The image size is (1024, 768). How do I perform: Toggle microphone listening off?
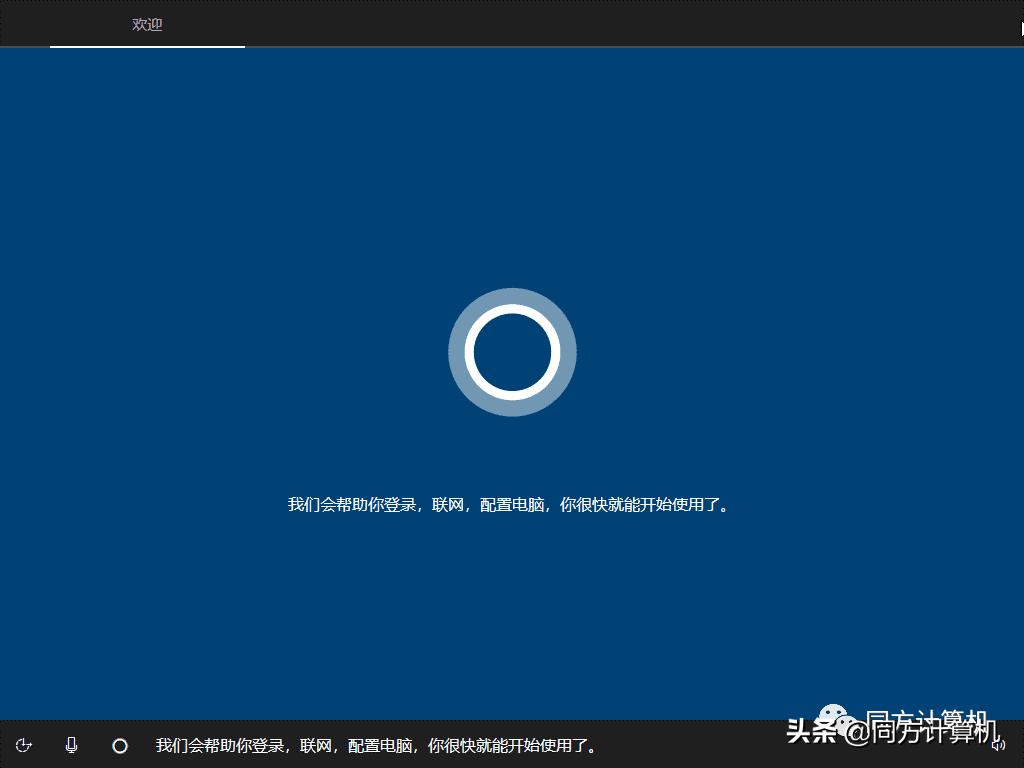[70, 745]
